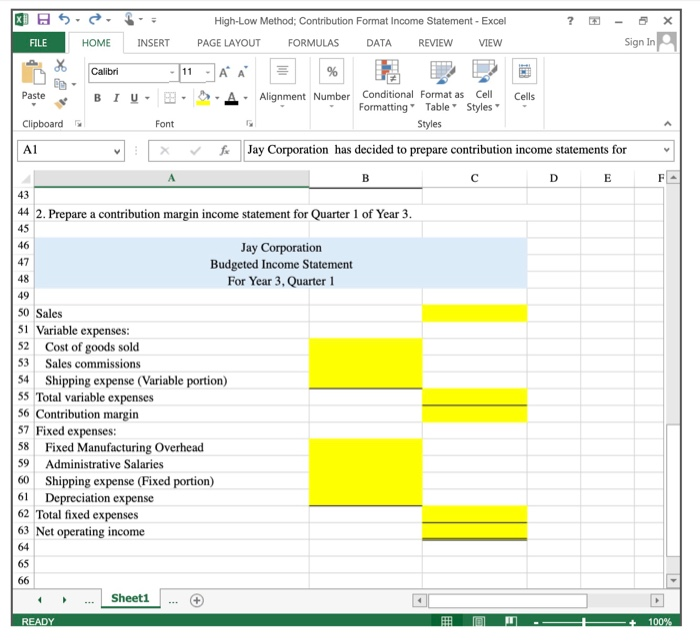Open Cell Styles gallery
The height and width of the screenshot is (641, 700).
point(483,86)
